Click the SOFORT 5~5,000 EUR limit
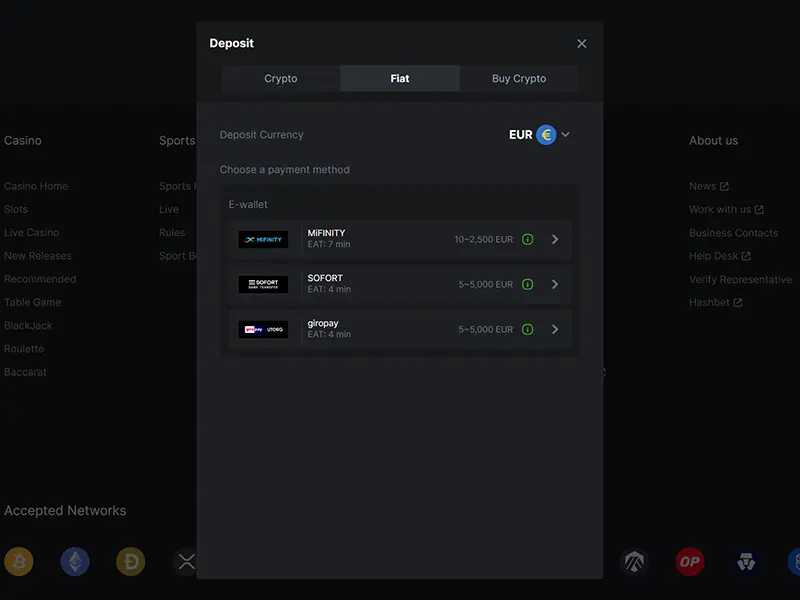800x600 pixels. tap(486, 284)
